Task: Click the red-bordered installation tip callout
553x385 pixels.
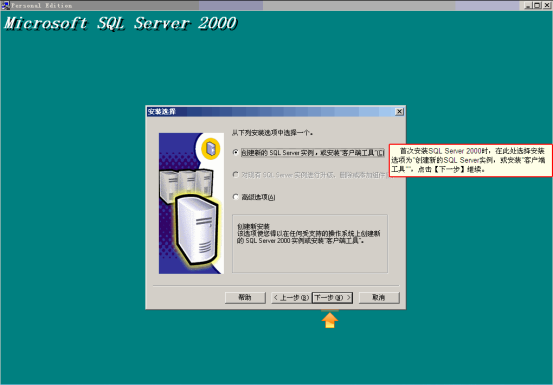Action: coord(470,160)
